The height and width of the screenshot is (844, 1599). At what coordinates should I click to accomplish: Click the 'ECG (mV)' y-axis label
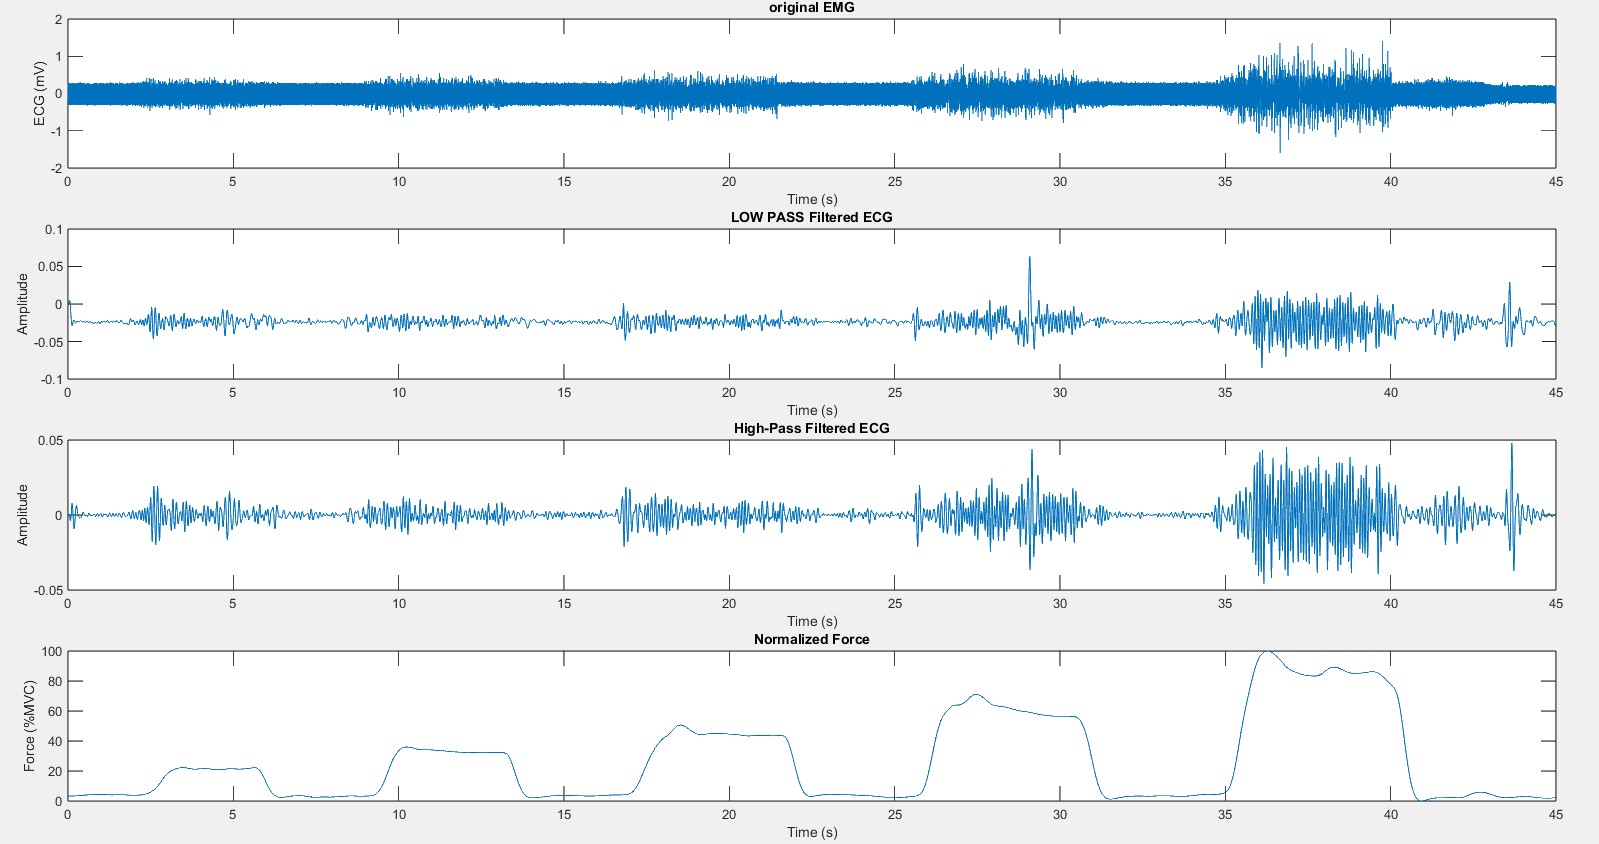point(39,94)
